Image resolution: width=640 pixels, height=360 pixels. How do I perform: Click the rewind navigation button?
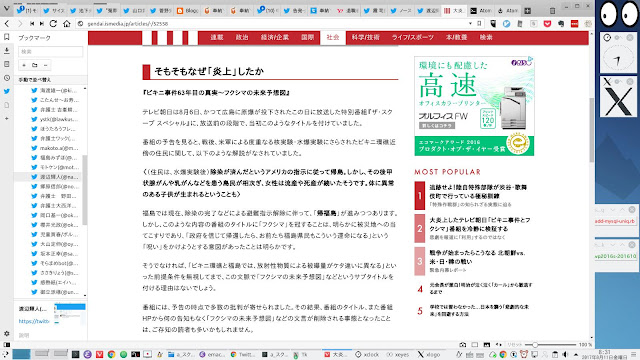[x=31, y=24]
